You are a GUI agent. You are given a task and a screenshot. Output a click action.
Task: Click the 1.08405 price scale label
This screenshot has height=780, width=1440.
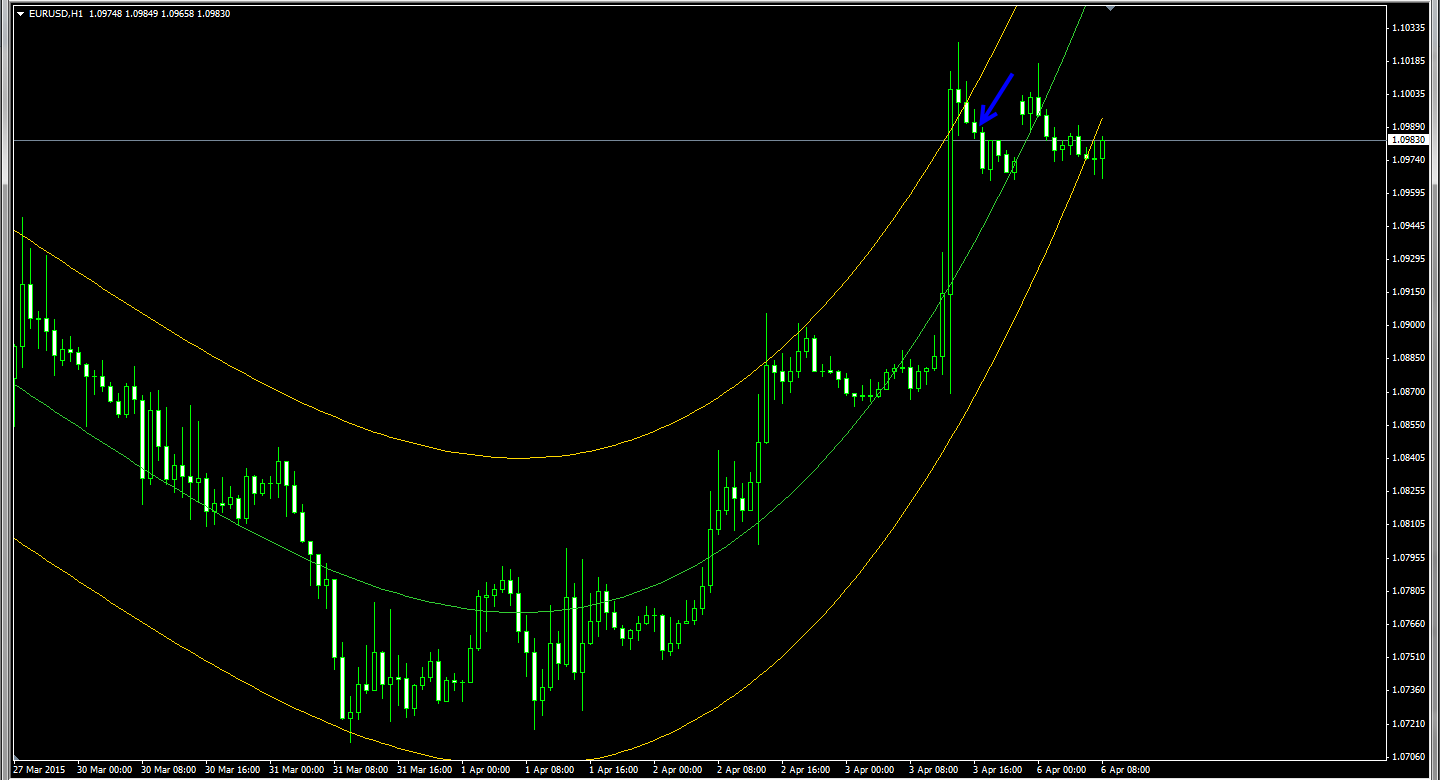[x=1410, y=458]
